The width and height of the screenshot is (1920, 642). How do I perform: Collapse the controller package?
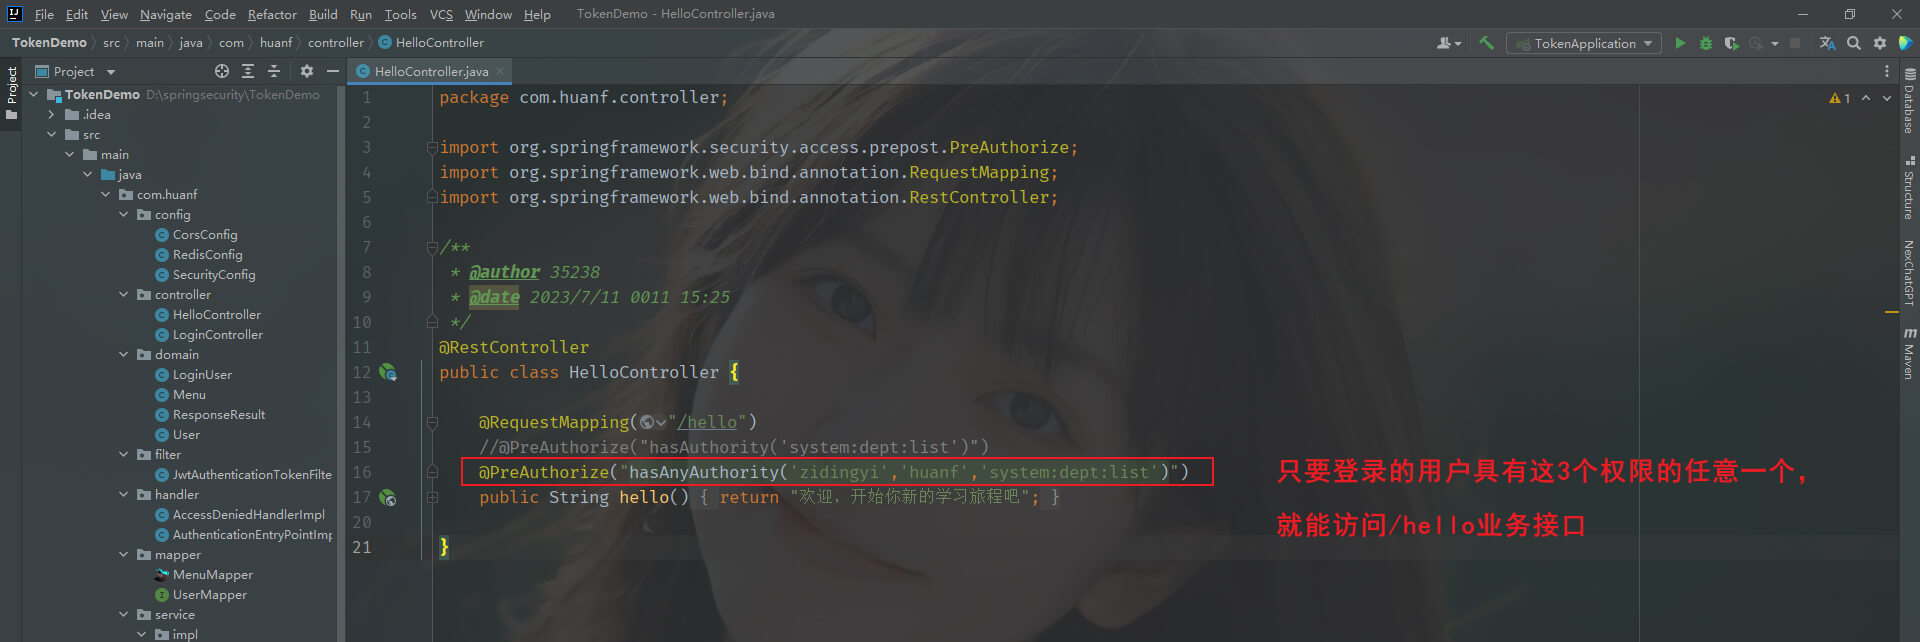123,295
